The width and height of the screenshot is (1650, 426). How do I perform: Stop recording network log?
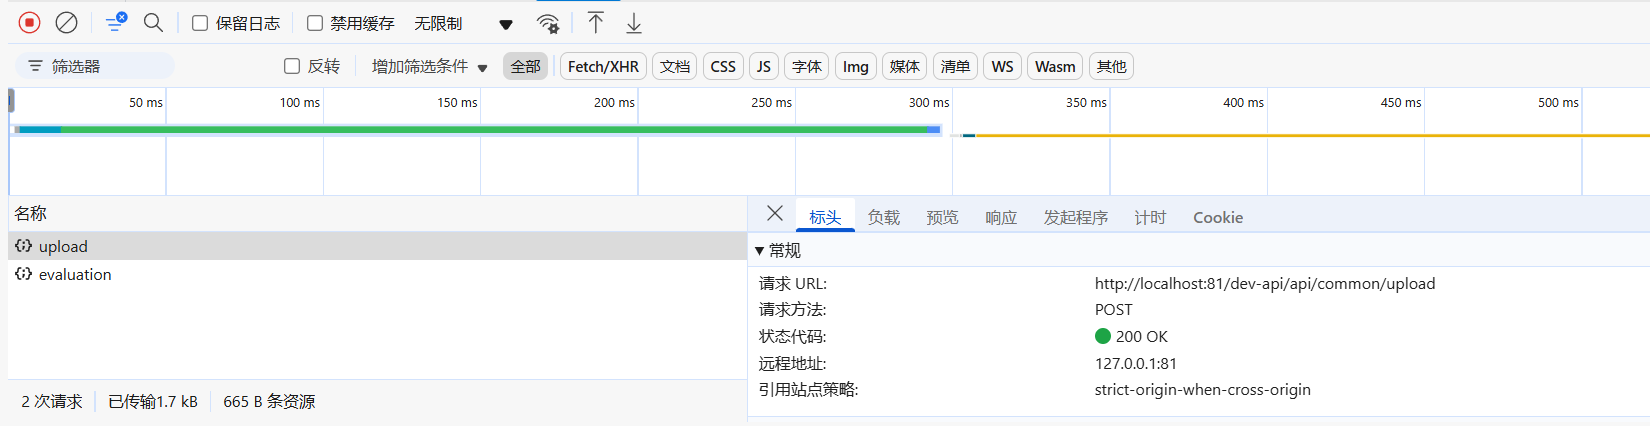coord(30,22)
